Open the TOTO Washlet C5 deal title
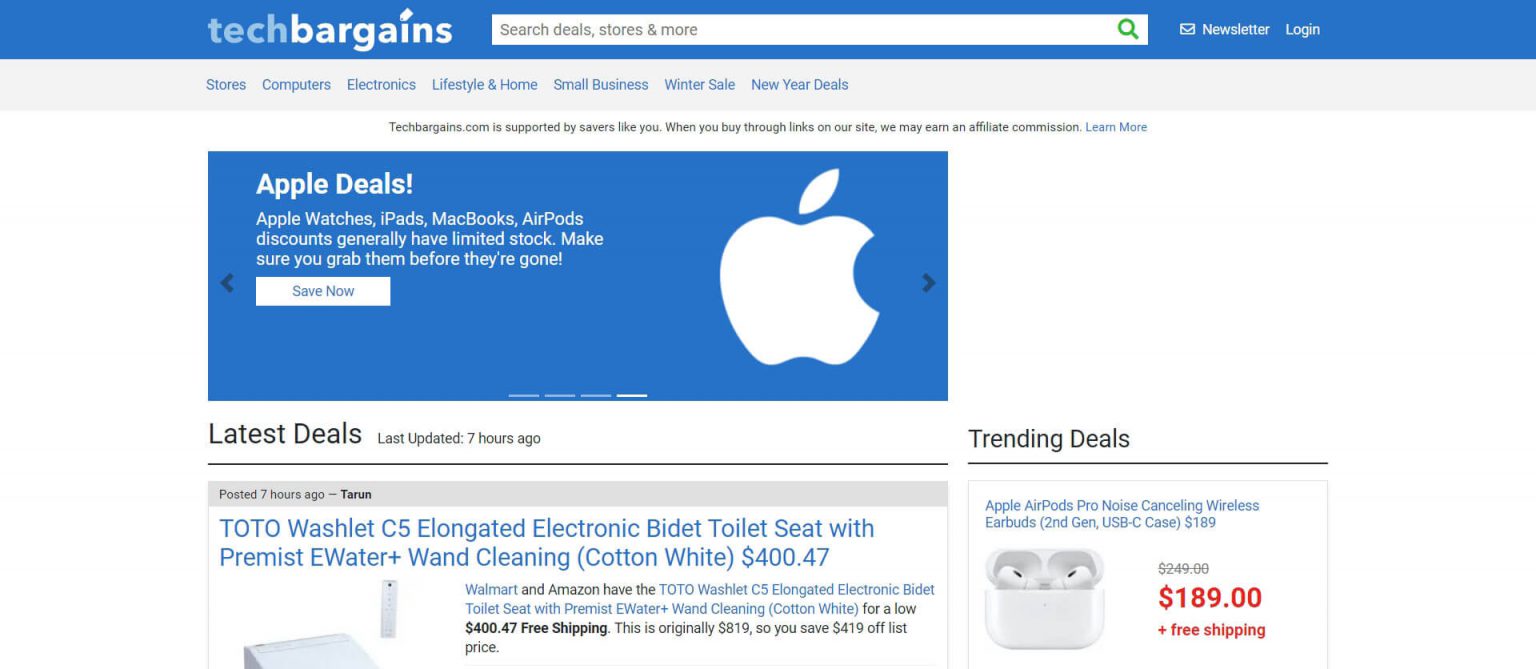1536x669 pixels. (547, 542)
